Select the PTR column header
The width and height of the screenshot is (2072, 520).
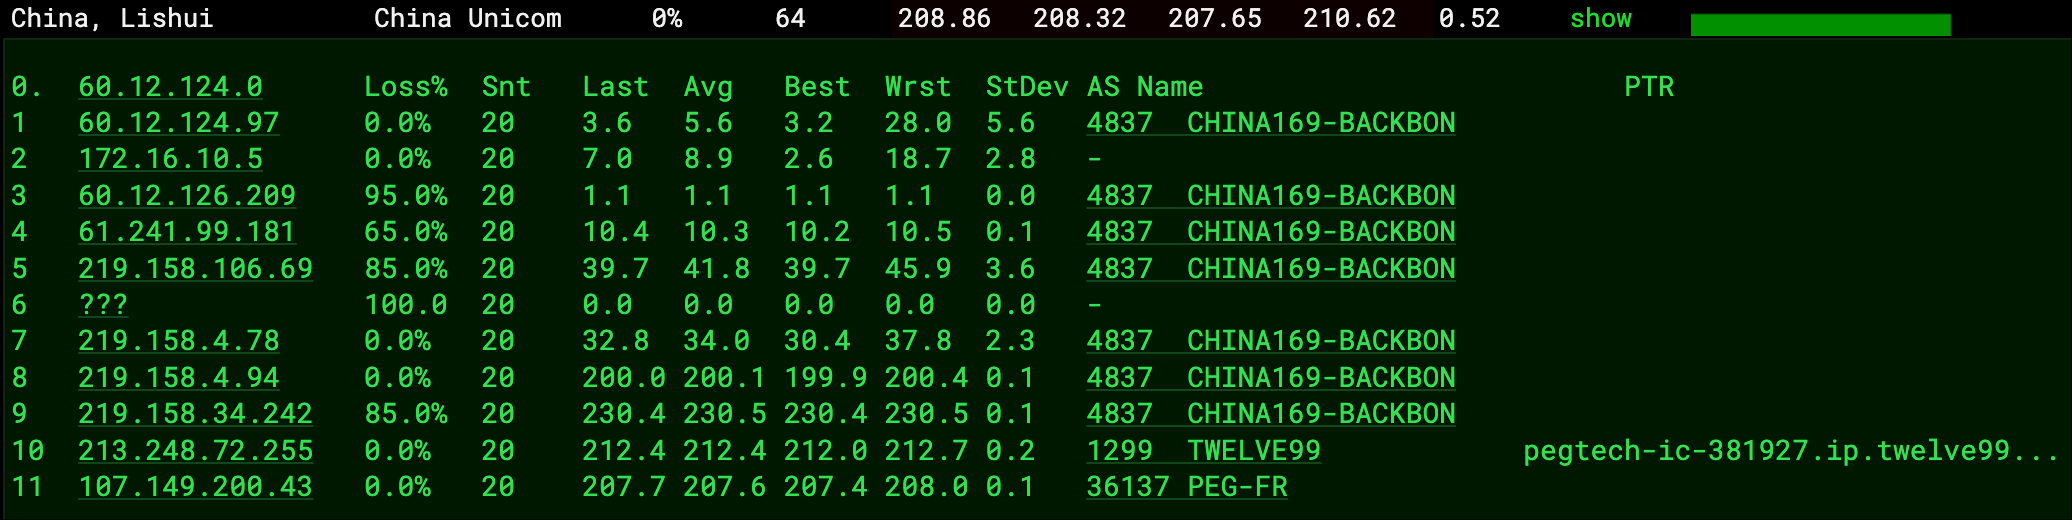click(x=1649, y=87)
